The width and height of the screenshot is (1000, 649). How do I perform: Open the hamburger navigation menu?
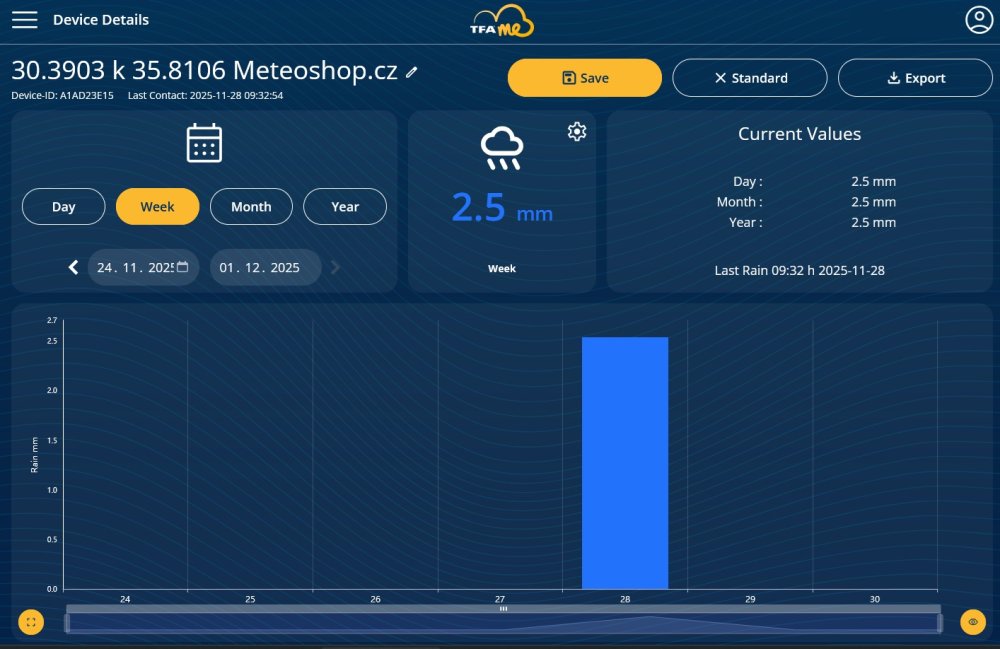pyautogui.click(x=25, y=20)
